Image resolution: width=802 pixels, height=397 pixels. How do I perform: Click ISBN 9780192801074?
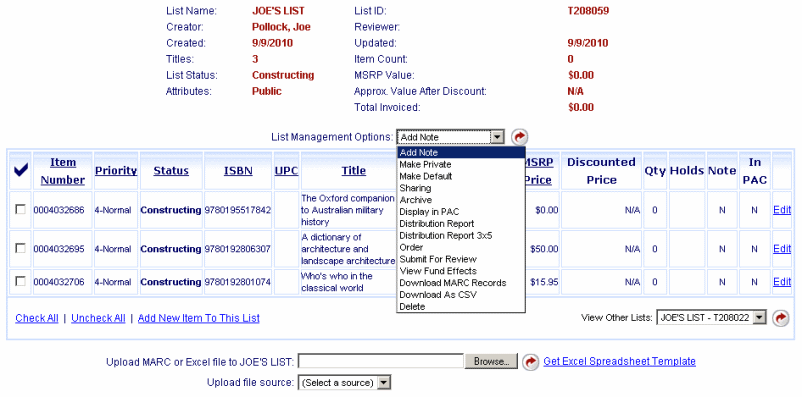coord(238,282)
